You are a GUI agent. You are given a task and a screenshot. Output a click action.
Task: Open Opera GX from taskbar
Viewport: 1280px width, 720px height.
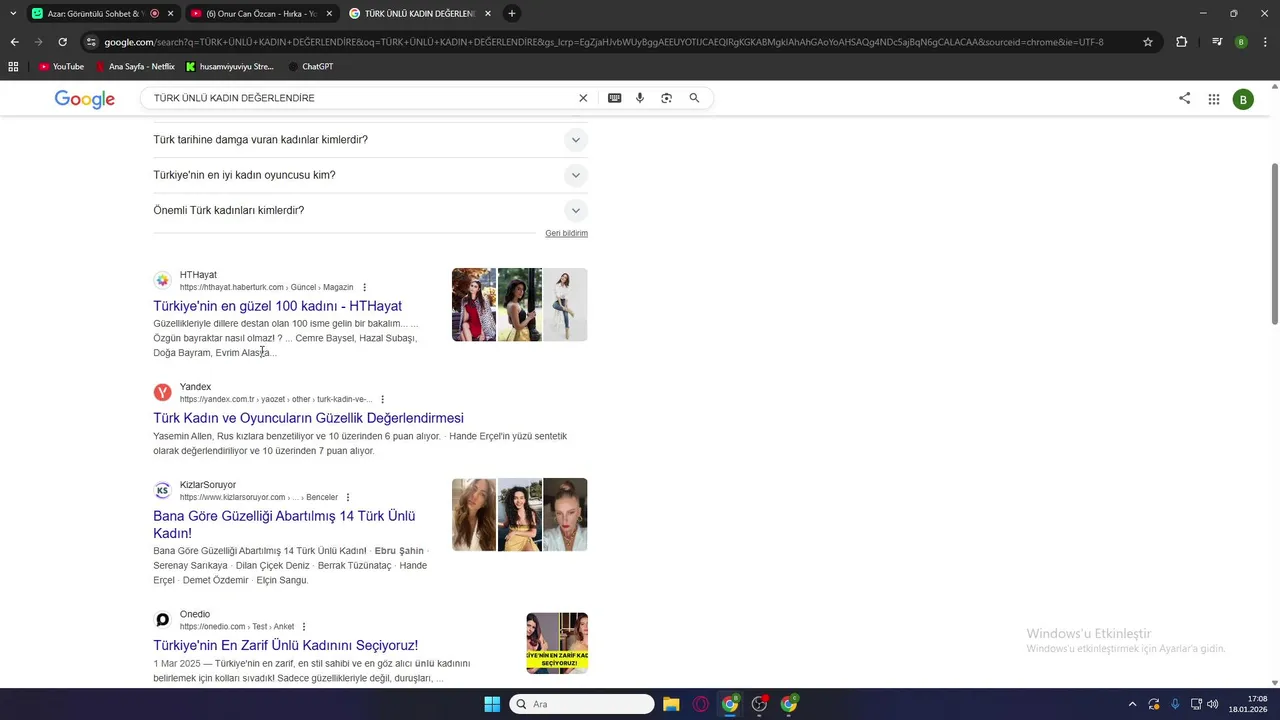tap(701, 704)
